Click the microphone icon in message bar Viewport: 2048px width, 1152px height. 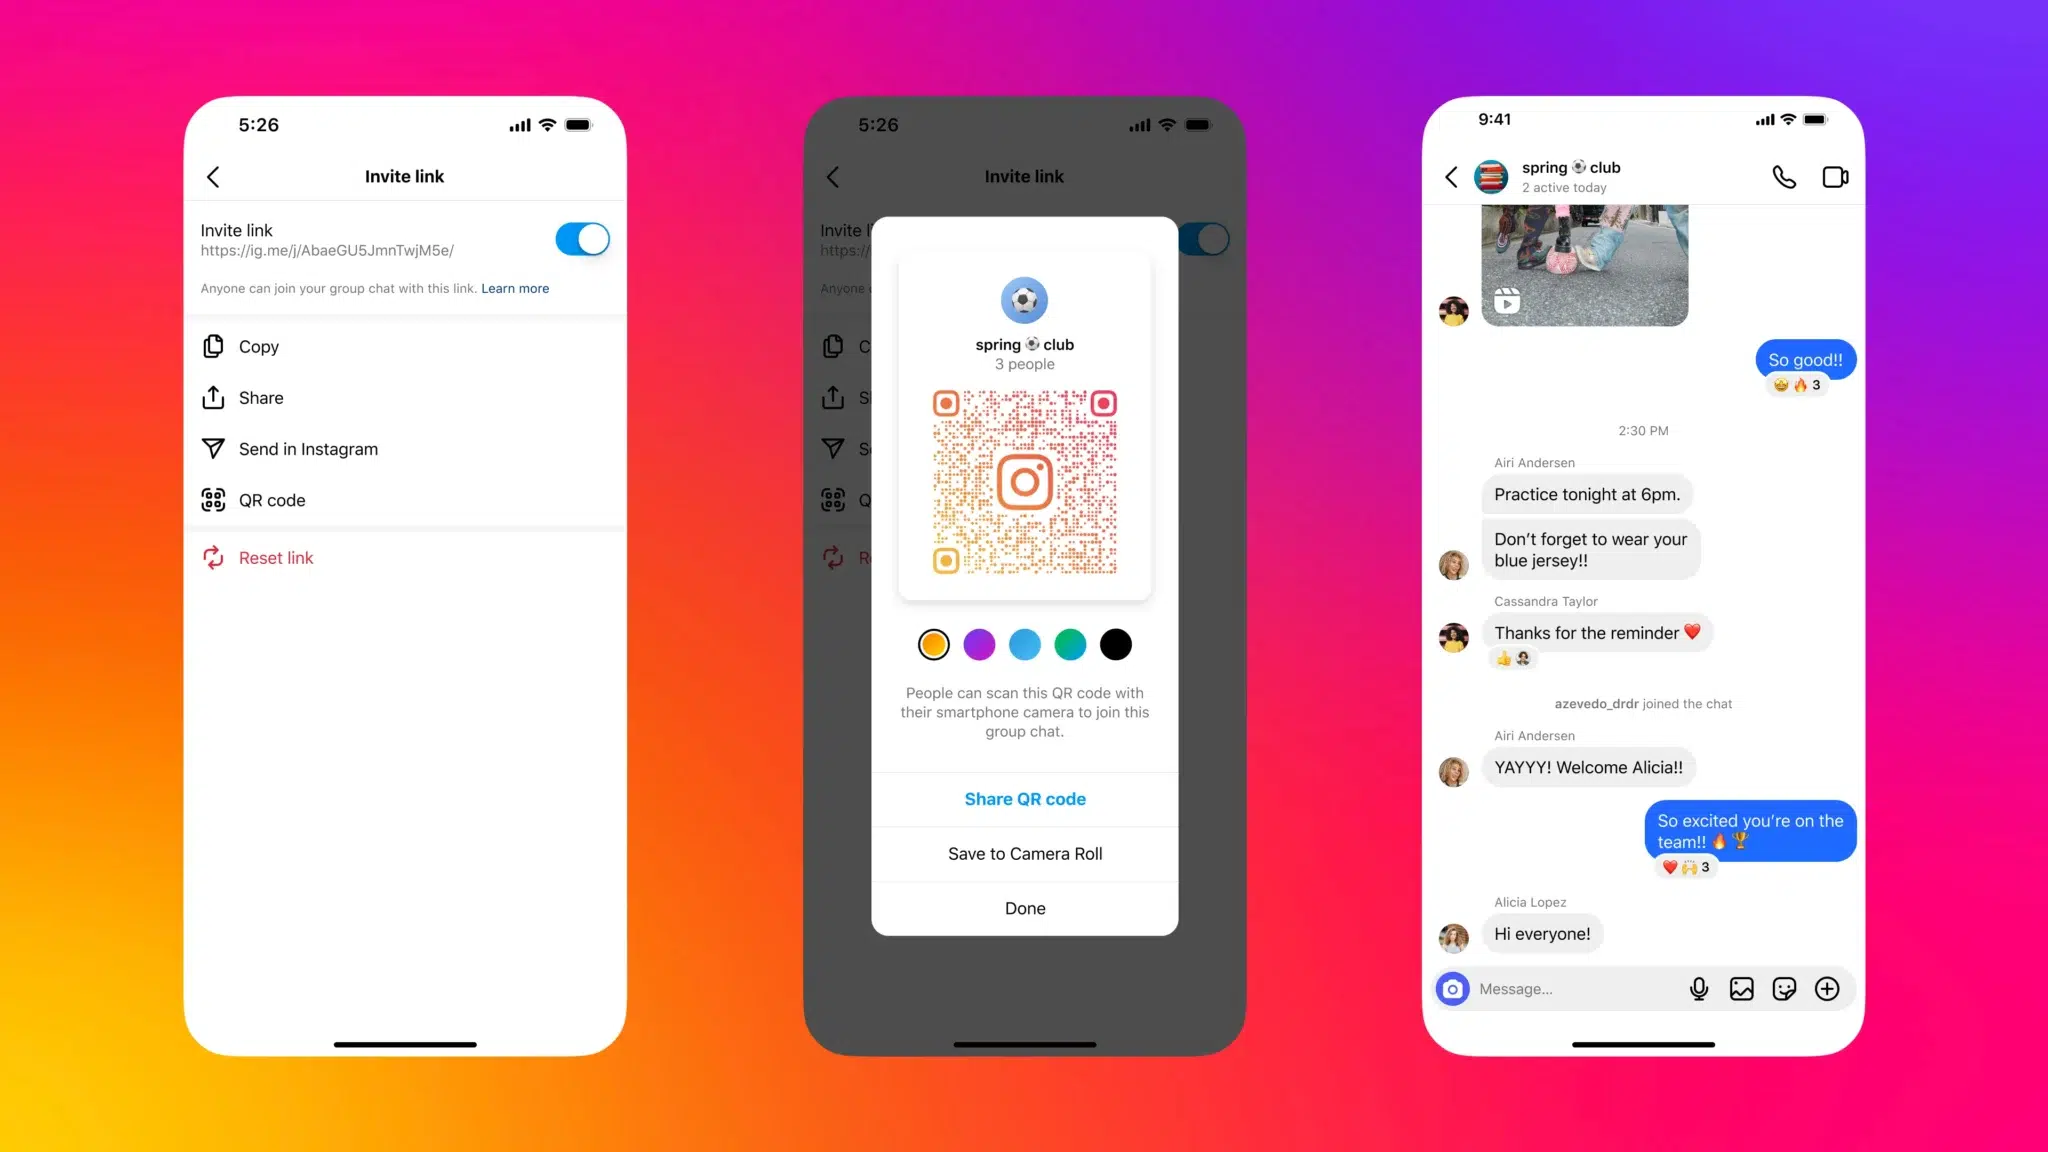click(x=1698, y=989)
